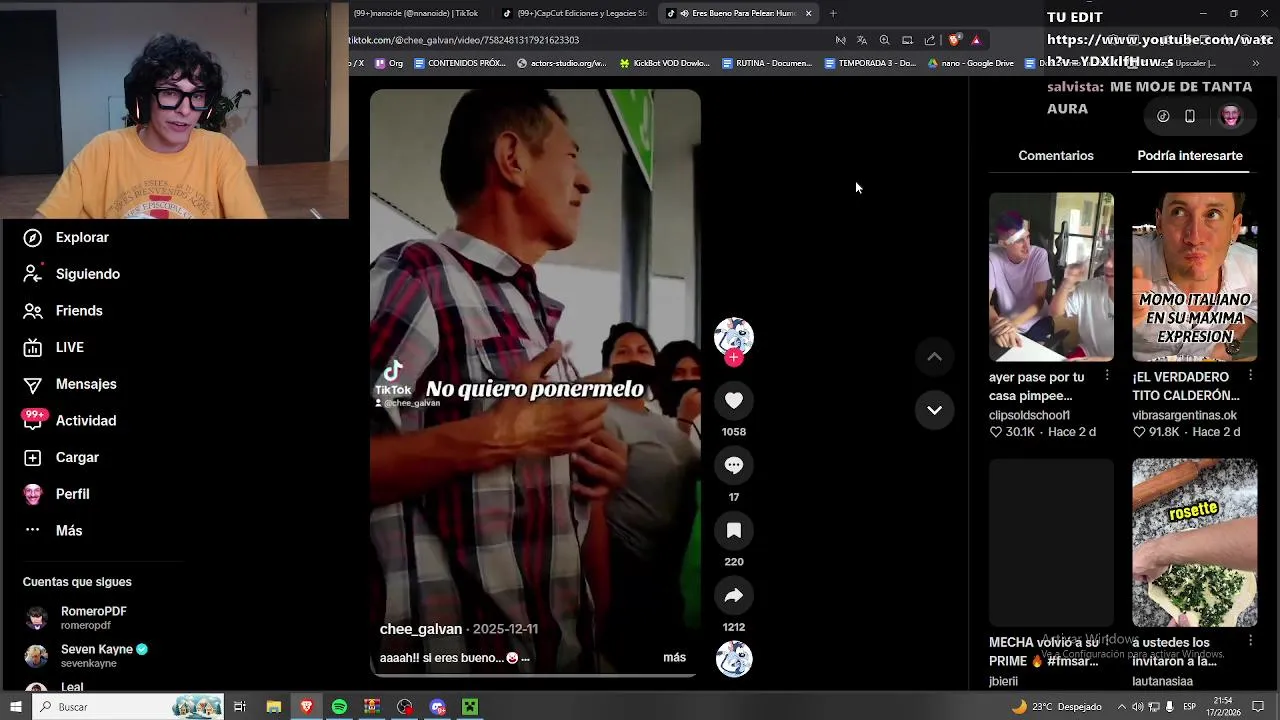Close the 'Eres Bueno Para Pelear' tab
The height and width of the screenshot is (720, 1280).
[808, 13]
